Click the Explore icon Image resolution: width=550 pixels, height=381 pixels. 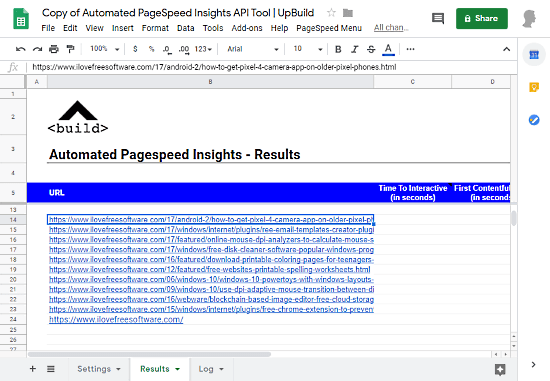pyautogui.click(x=500, y=369)
